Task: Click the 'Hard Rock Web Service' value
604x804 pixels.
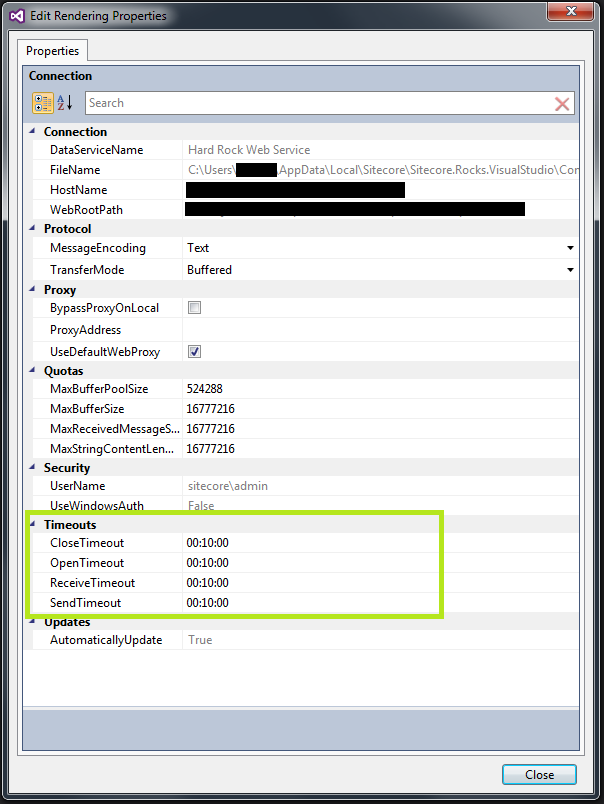Action: tap(249, 150)
